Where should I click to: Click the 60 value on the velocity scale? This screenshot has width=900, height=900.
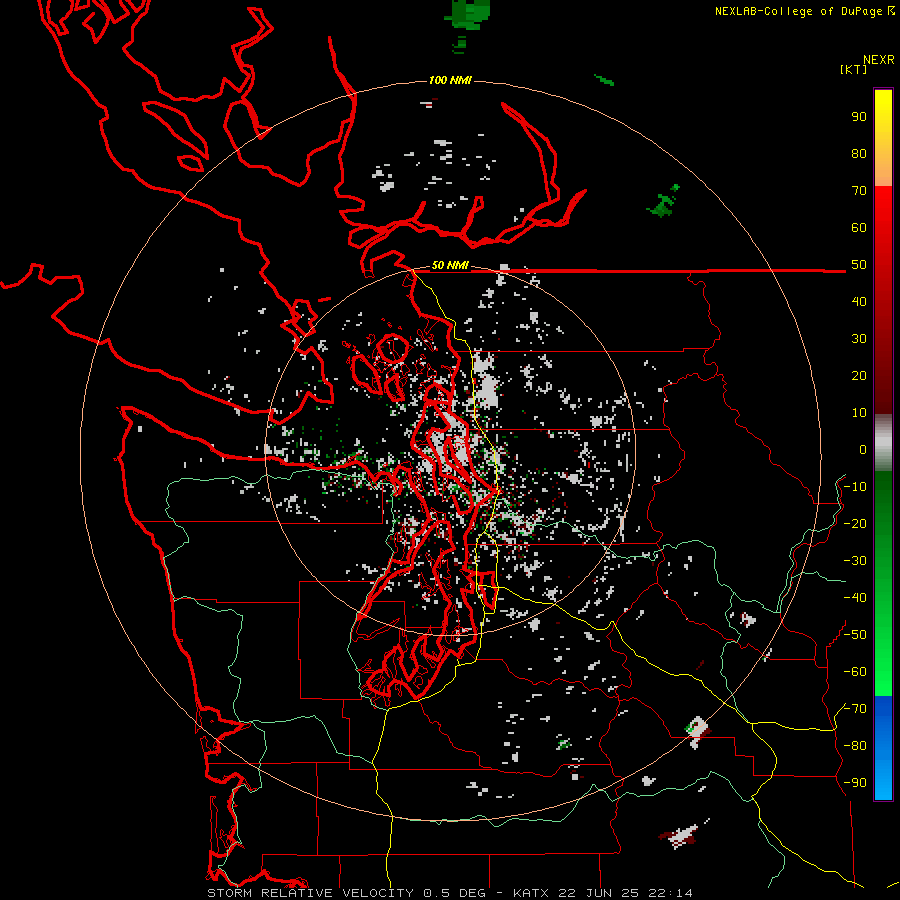(859, 228)
